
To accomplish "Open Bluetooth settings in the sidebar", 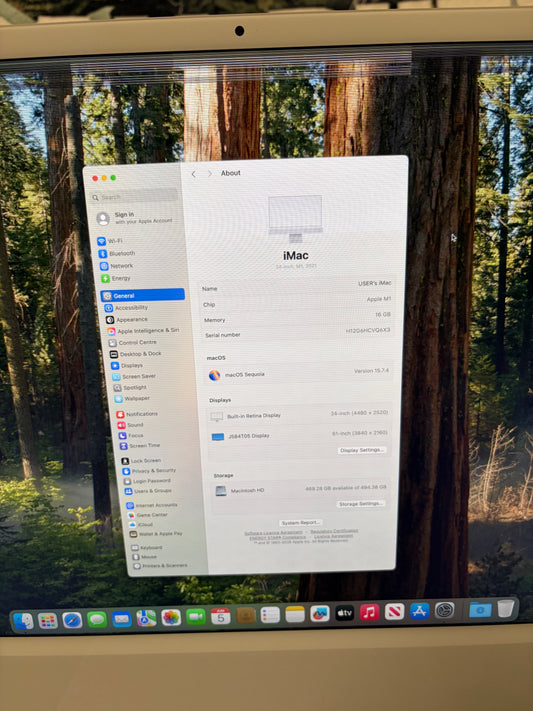I will coord(117,253).
